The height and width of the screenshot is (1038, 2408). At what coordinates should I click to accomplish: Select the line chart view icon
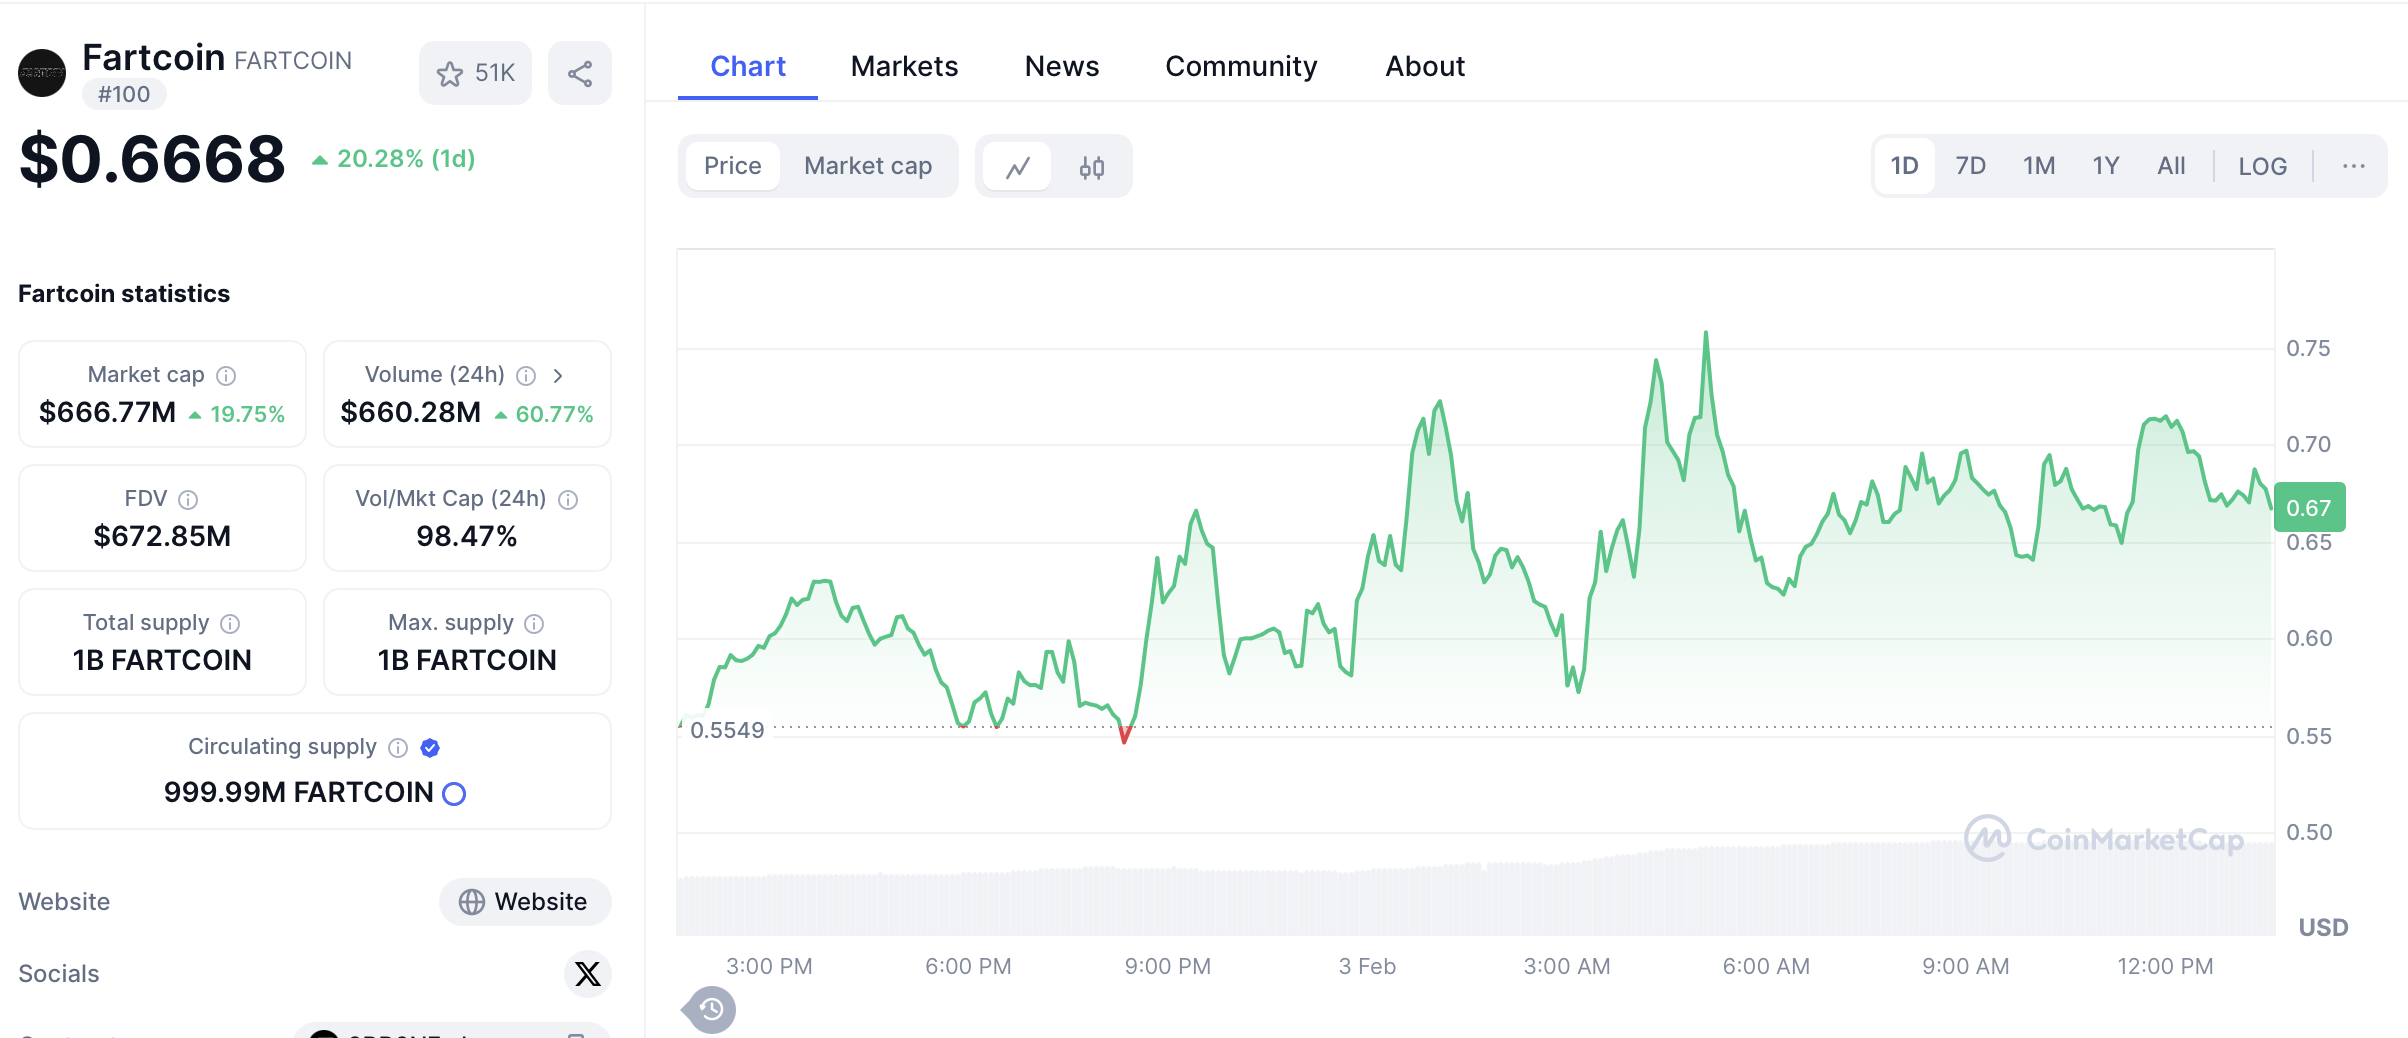(1018, 167)
